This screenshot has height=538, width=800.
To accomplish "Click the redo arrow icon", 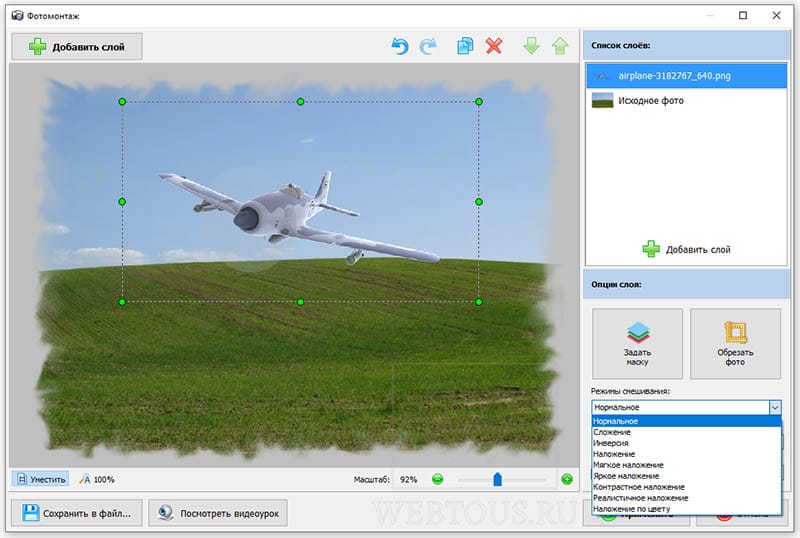I will pyautogui.click(x=428, y=46).
